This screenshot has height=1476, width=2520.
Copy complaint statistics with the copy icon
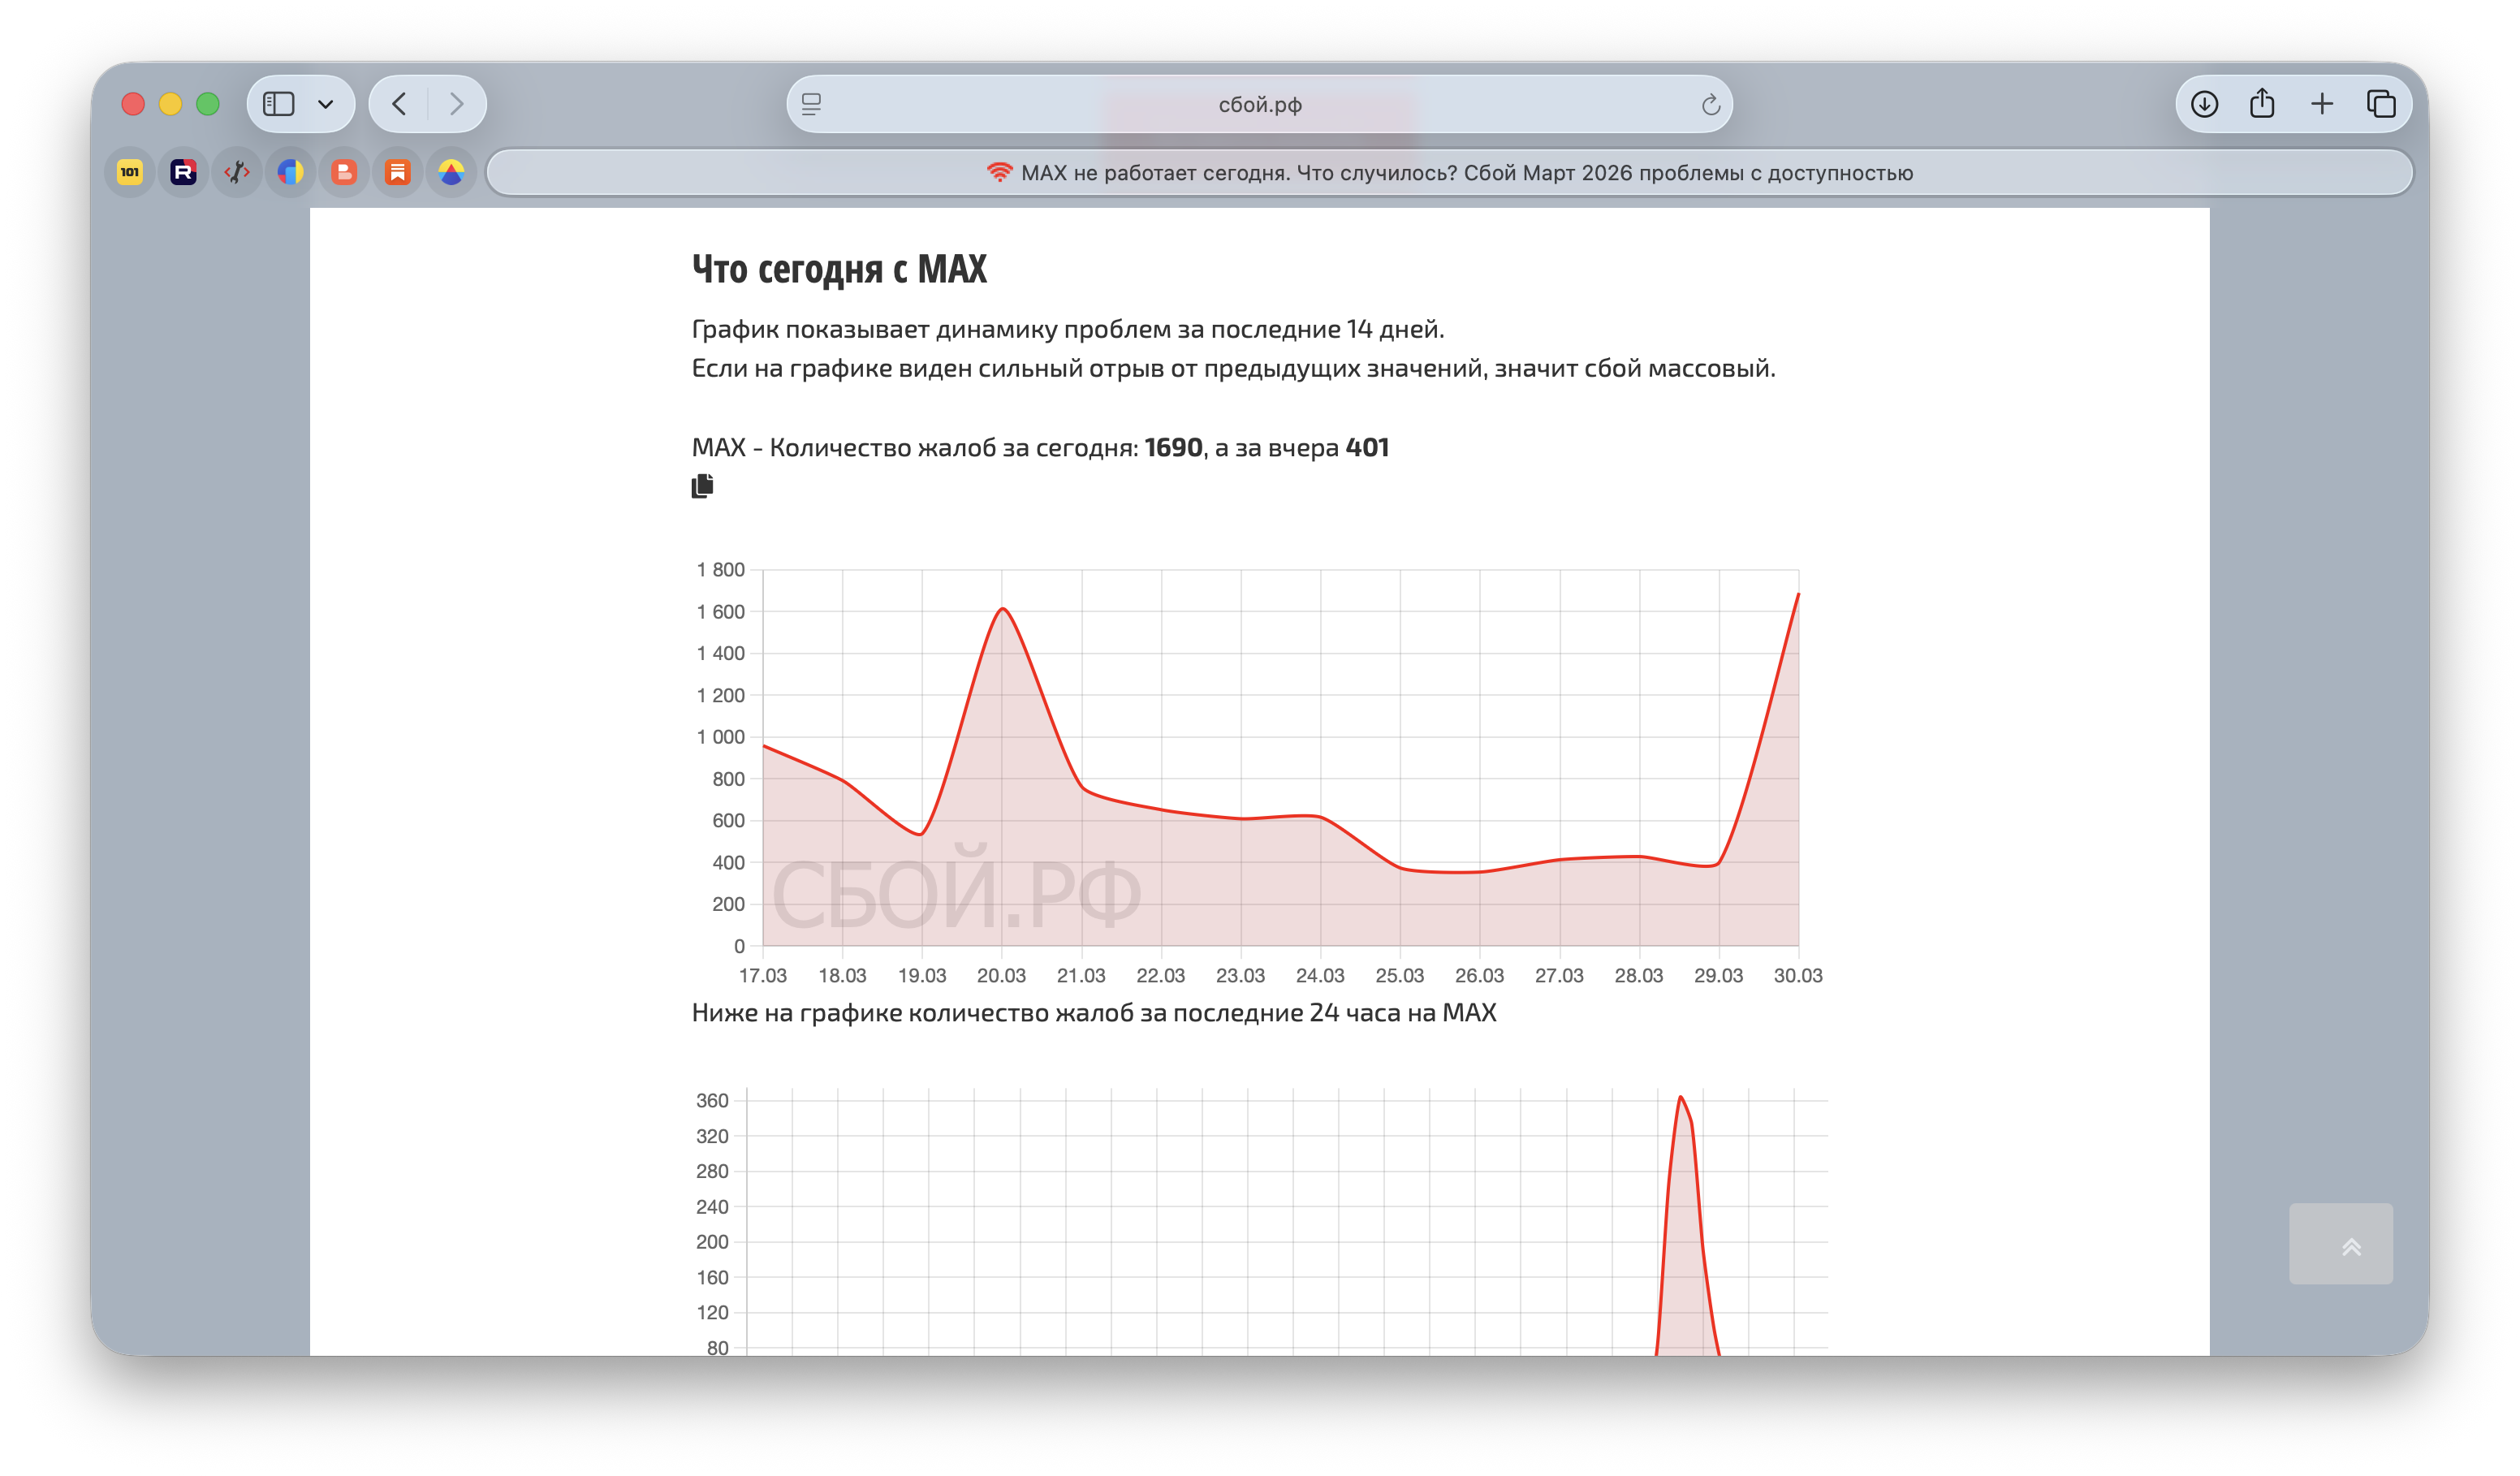[702, 486]
